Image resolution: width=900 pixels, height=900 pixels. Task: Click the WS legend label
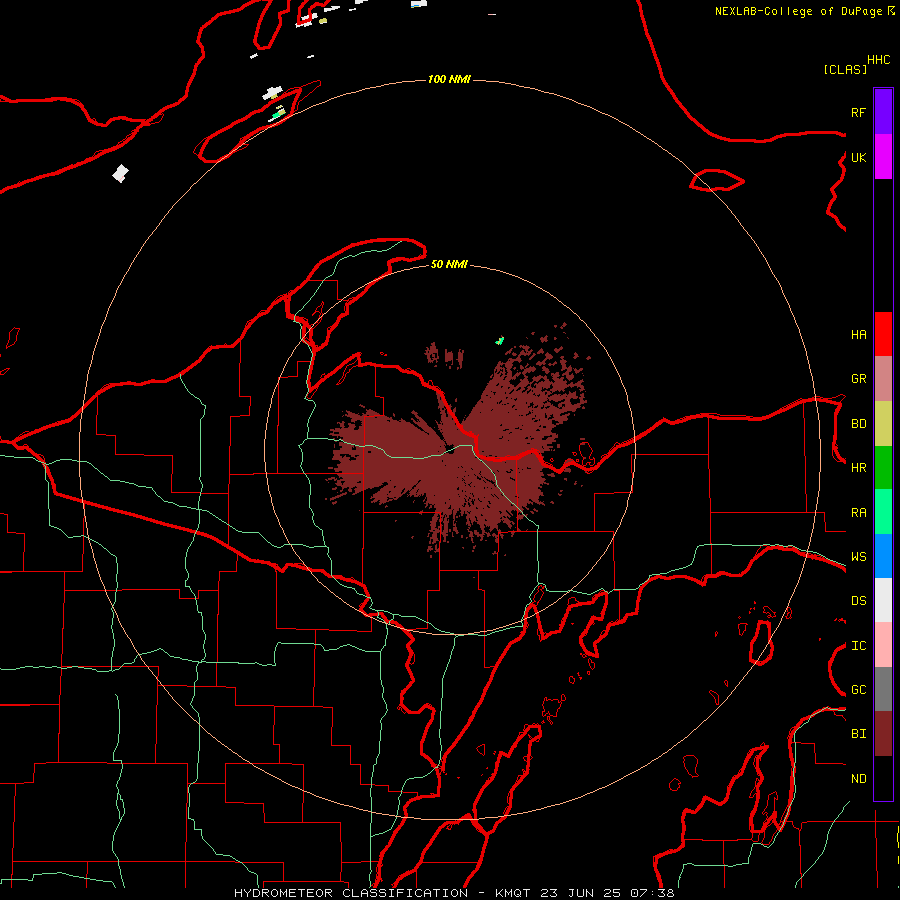859,557
